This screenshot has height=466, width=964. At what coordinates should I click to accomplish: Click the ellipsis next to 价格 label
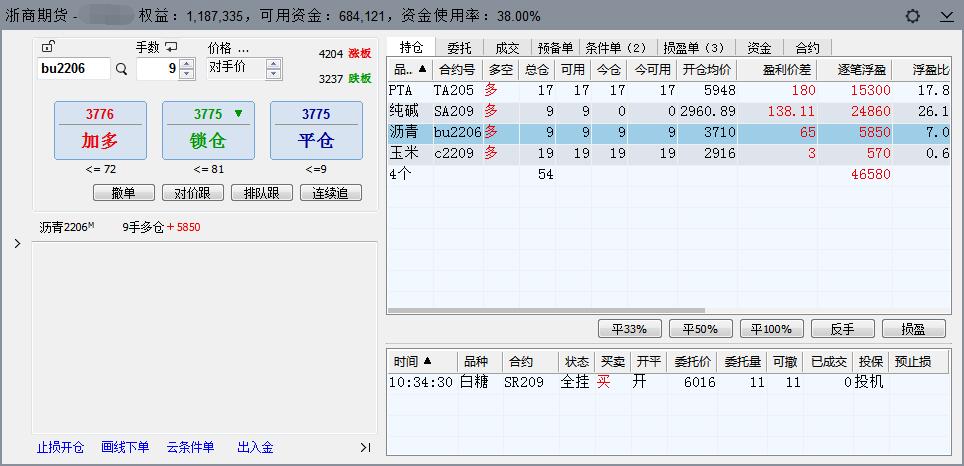tap(243, 48)
